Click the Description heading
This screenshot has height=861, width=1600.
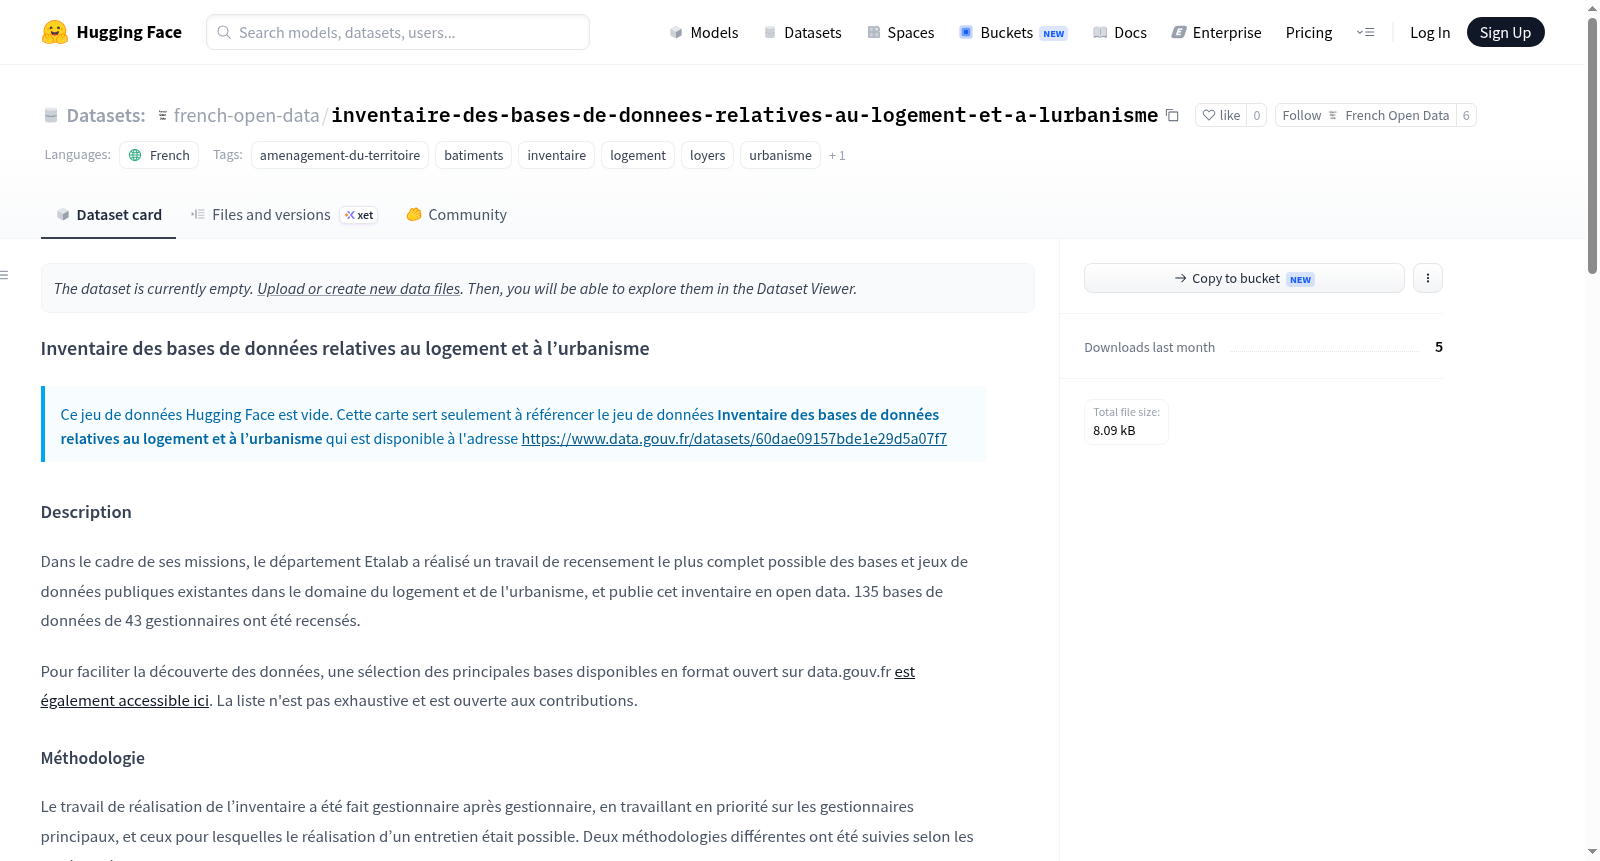[86, 512]
